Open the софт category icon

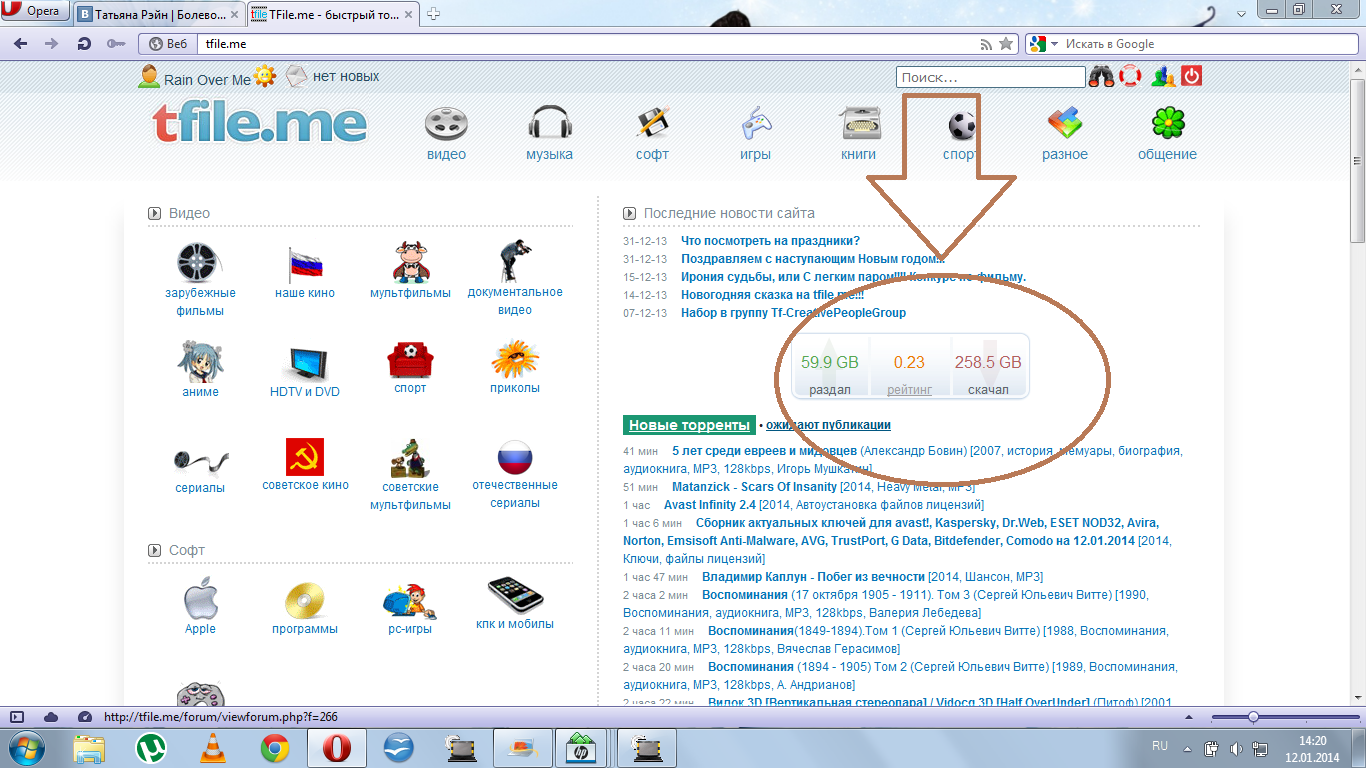pyautogui.click(x=652, y=124)
